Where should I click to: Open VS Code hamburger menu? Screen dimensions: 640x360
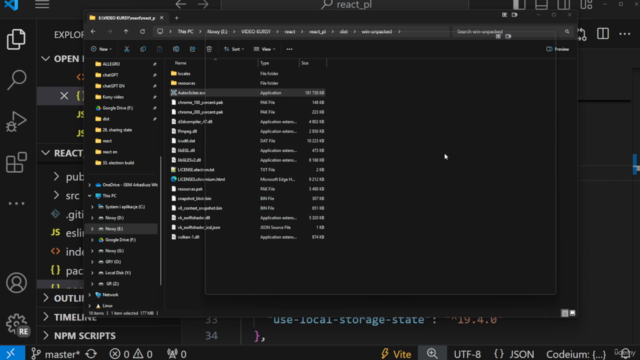click(42, 5)
